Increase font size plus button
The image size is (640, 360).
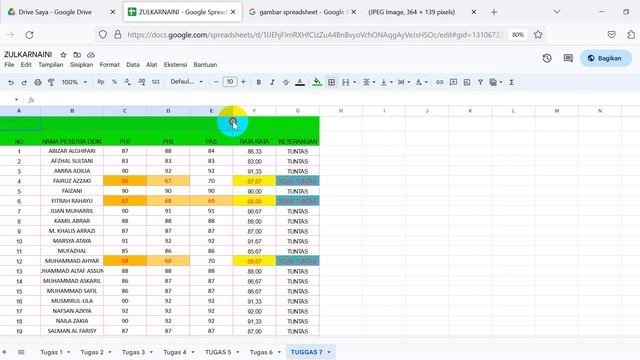coord(243,82)
